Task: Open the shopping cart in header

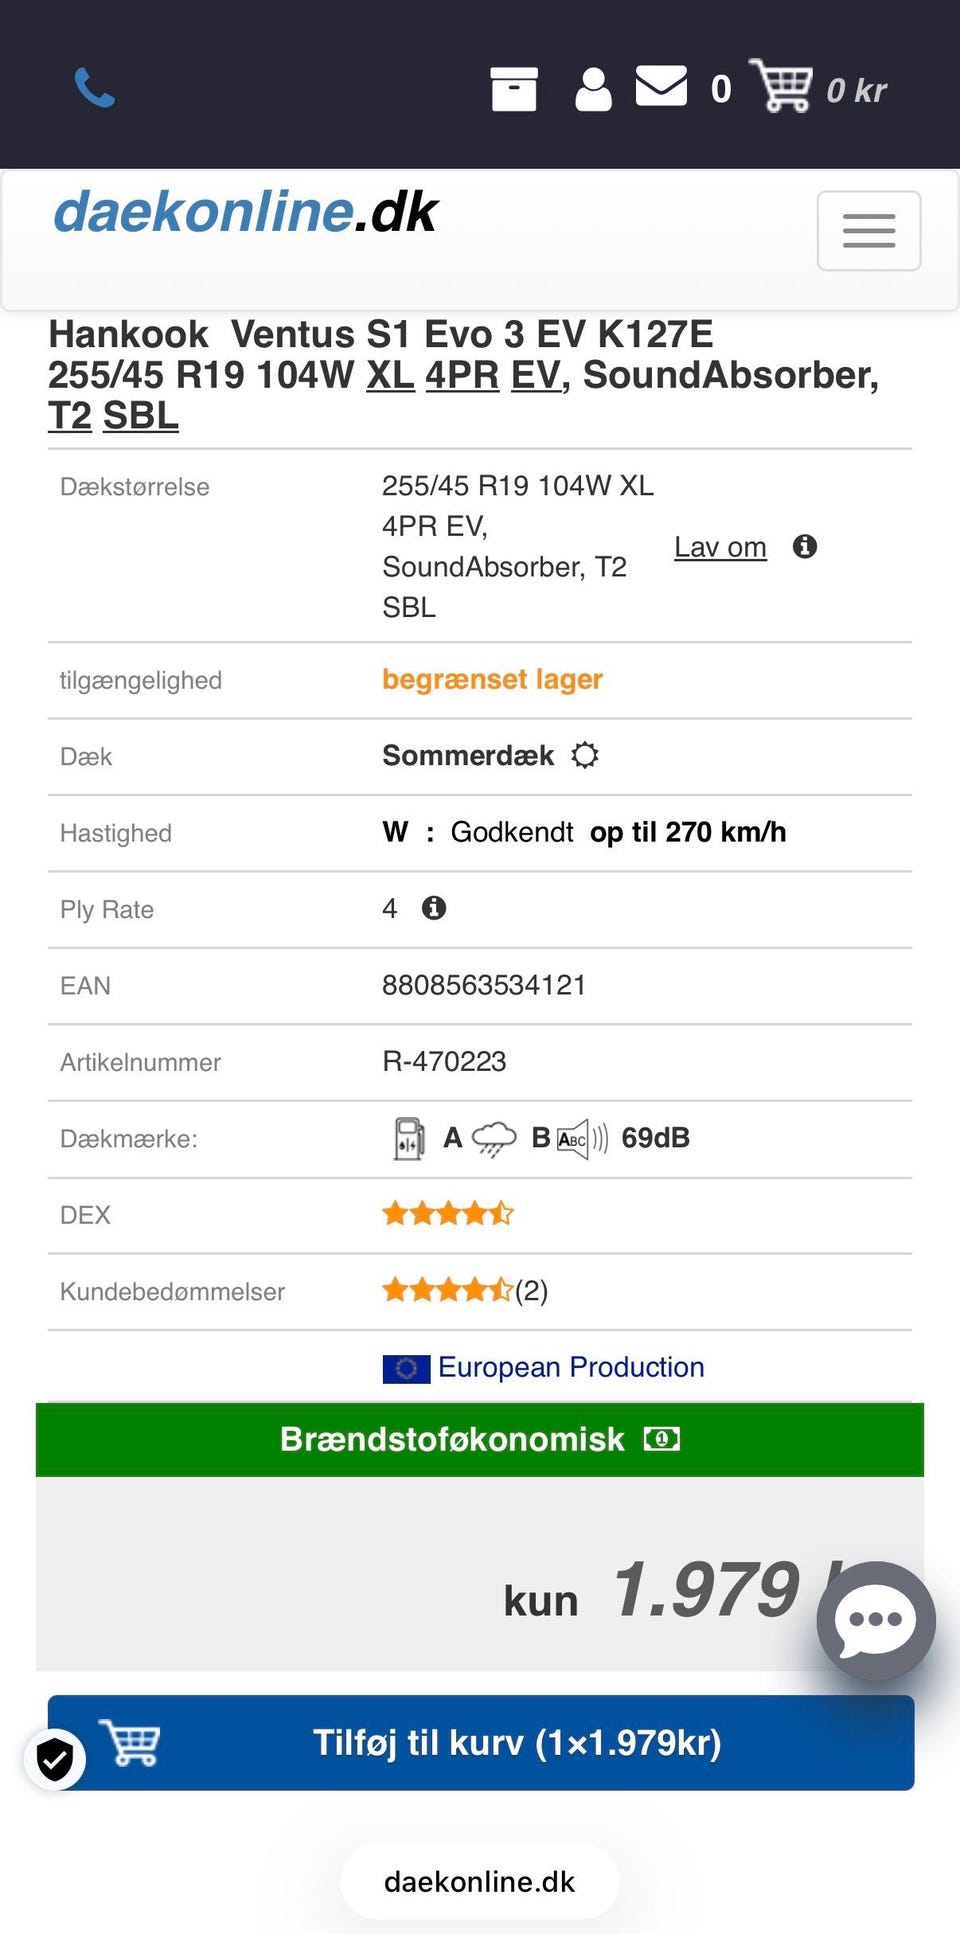Action: pyautogui.click(x=782, y=86)
